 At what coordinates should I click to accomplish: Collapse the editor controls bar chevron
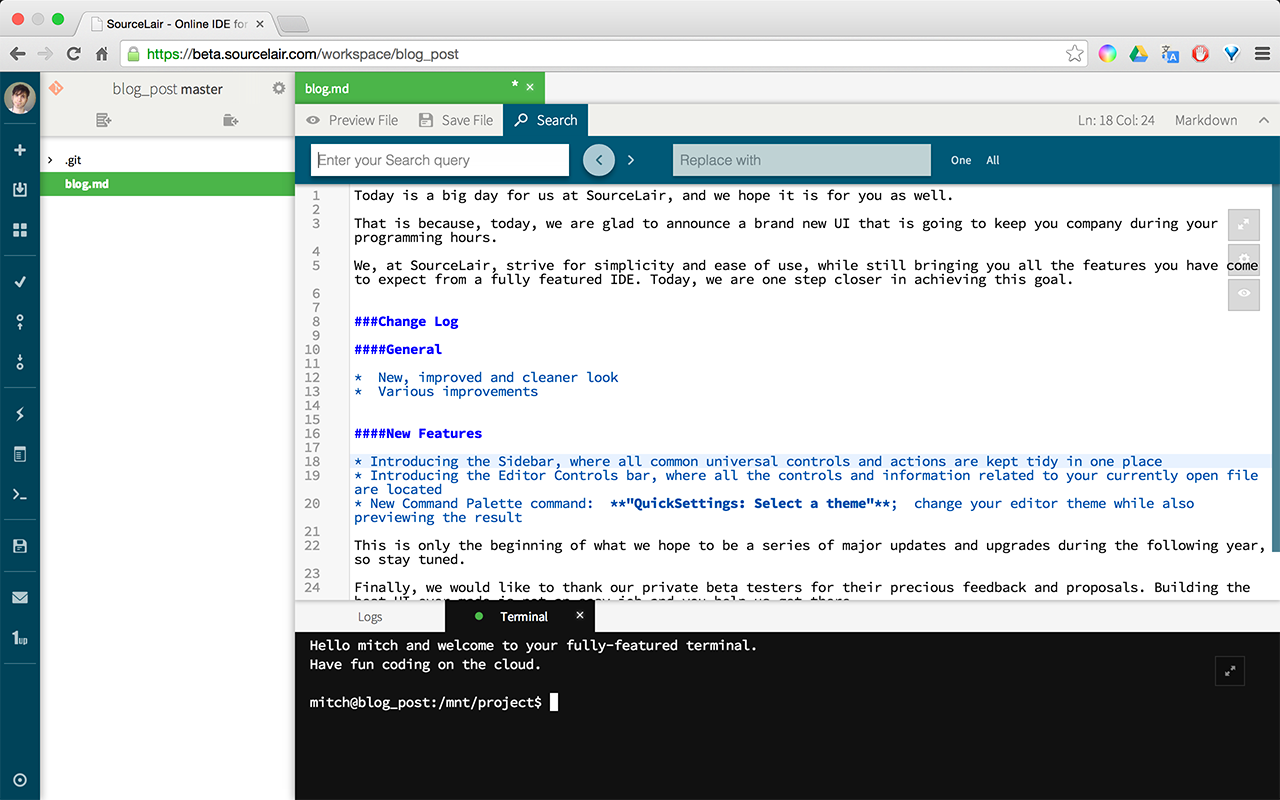[x=1264, y=120]
